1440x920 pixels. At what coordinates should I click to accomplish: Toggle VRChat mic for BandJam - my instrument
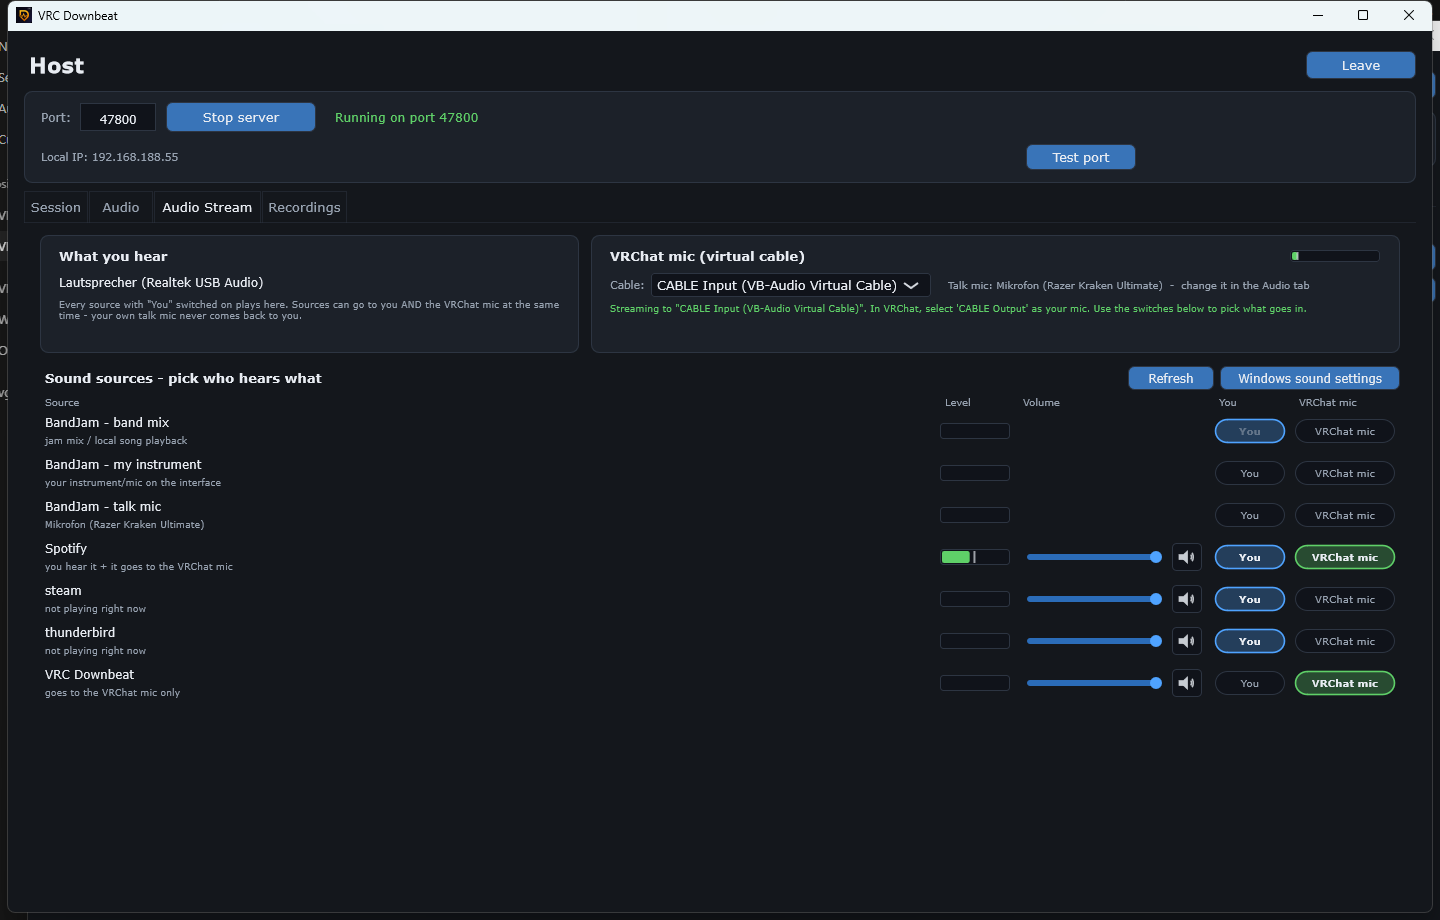click(1345, 473)
